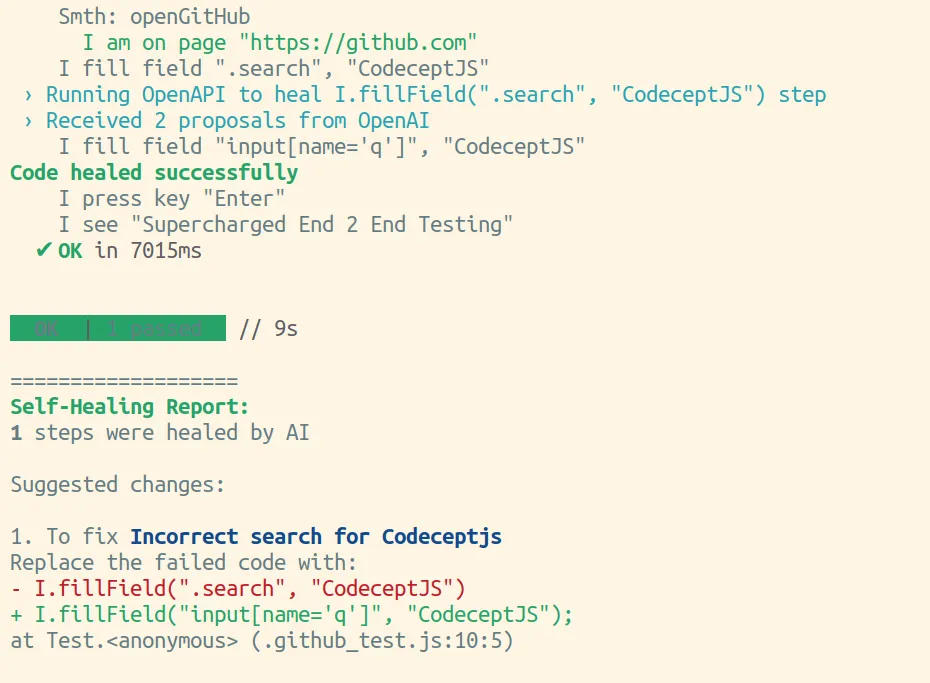The image size is (930, 683).
Task: Click the "Smth: openGitHub" scenario line
Action: pos(154,17)
